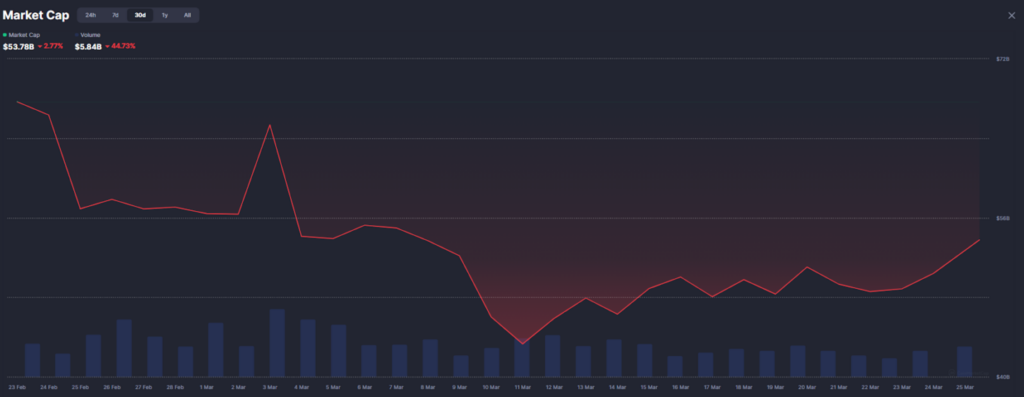Click the red down arrow beside 44.73%
The image size is (1024, 397).
(x=107, y=46)
